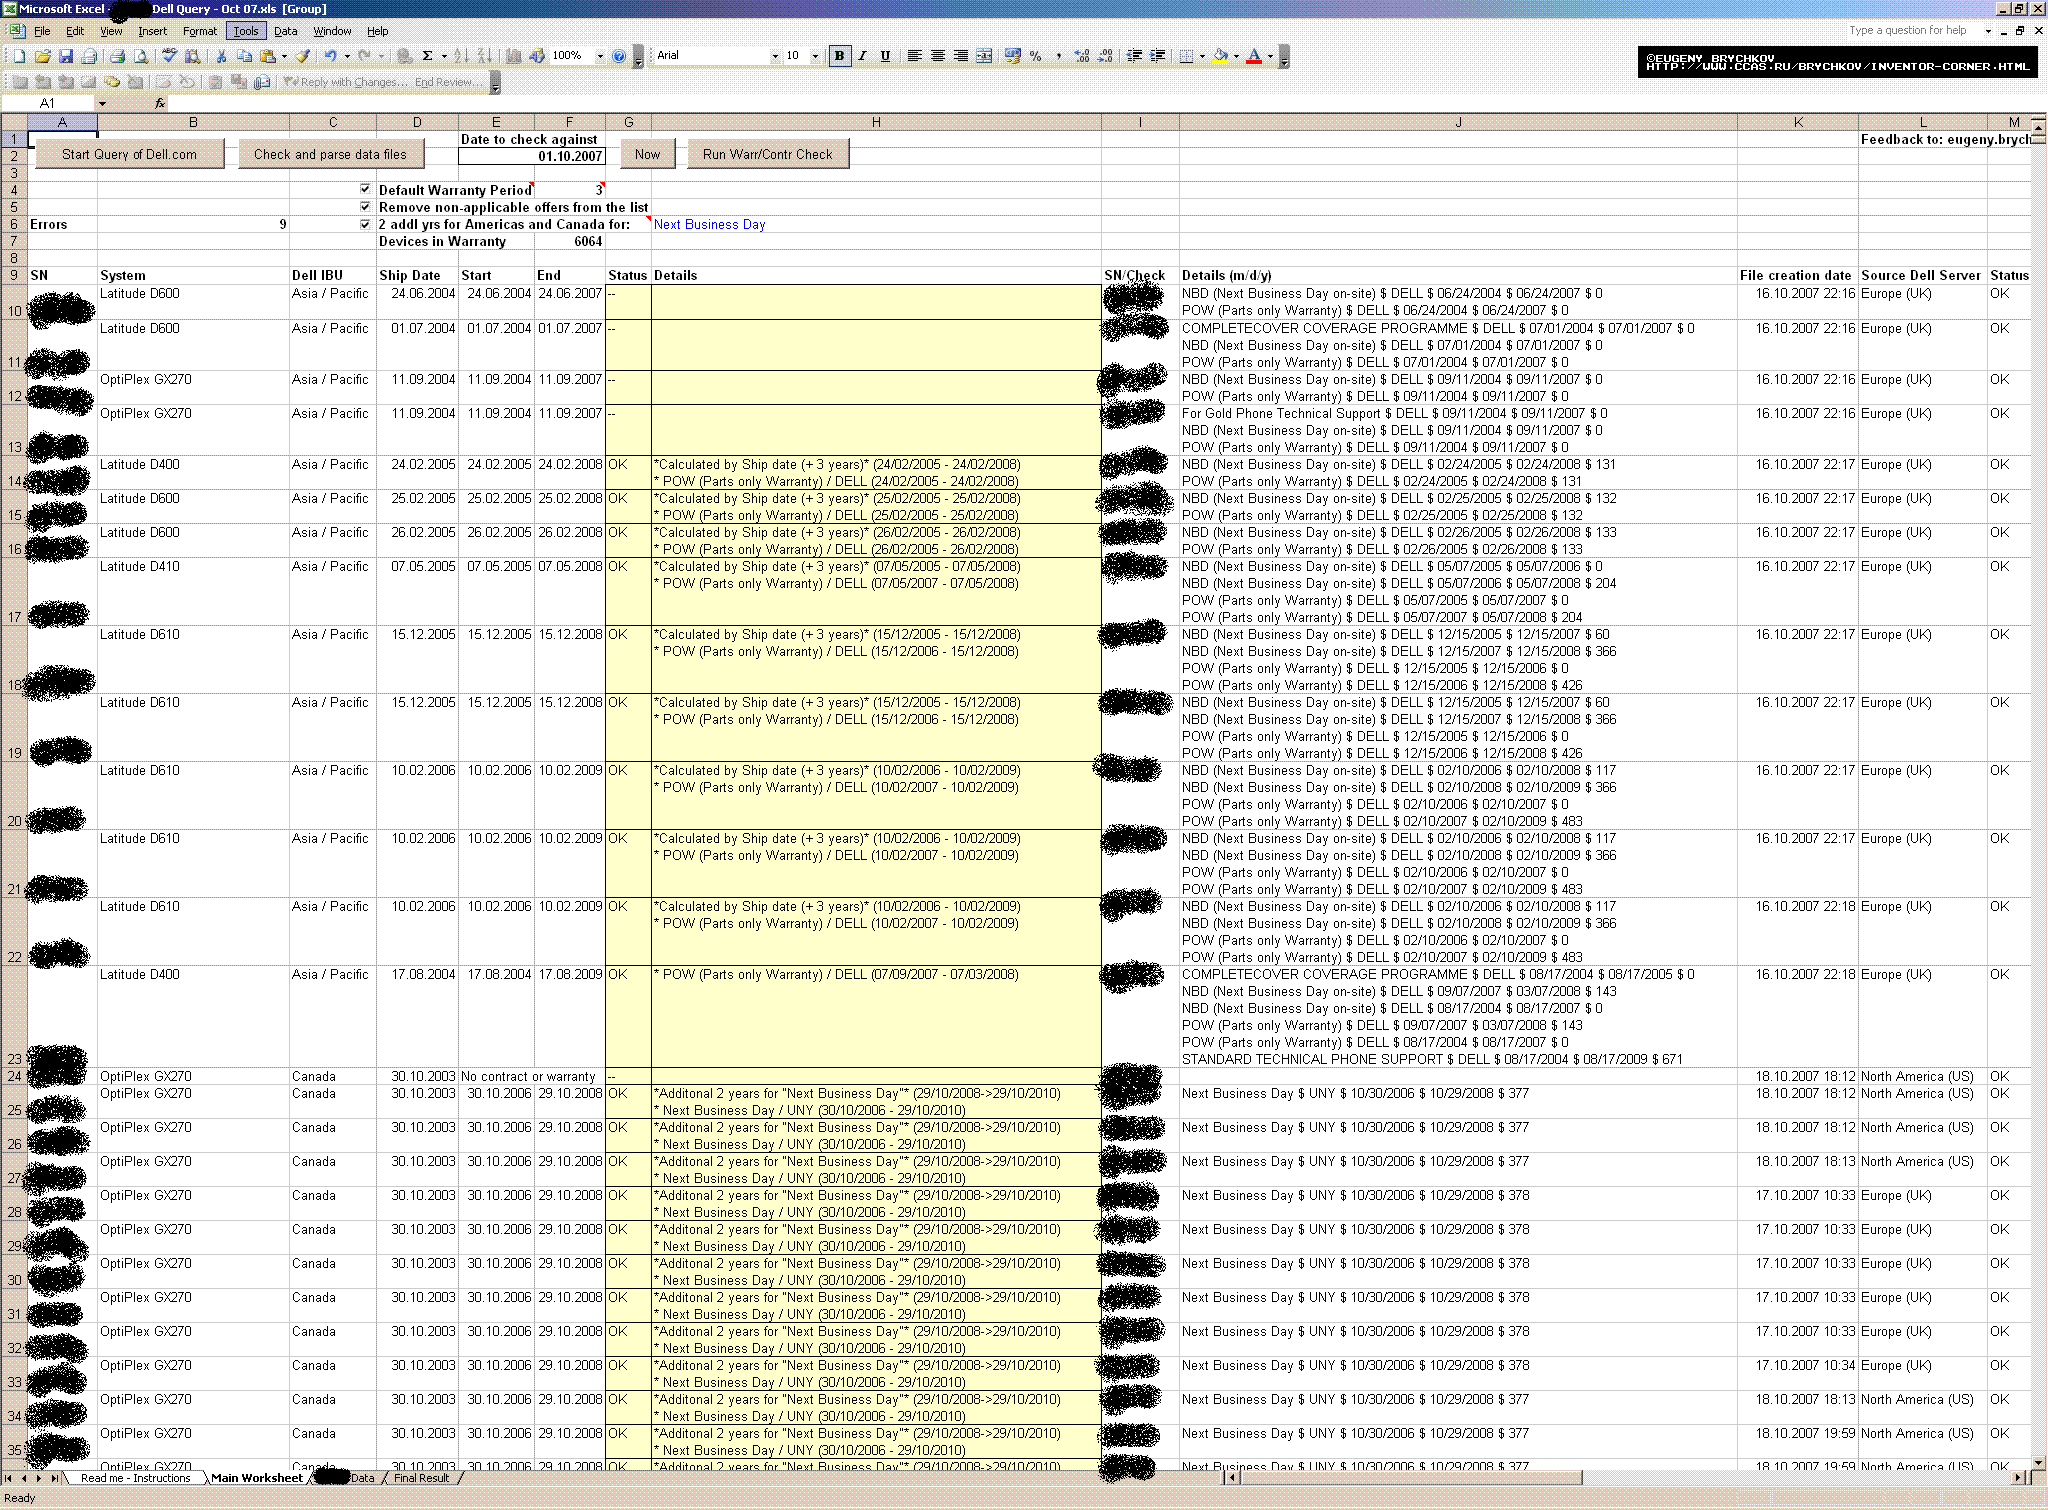The width and height of the screenshot is (2048, 1510).
Task: Increase decimal places
Action: tap(1082, 56)
